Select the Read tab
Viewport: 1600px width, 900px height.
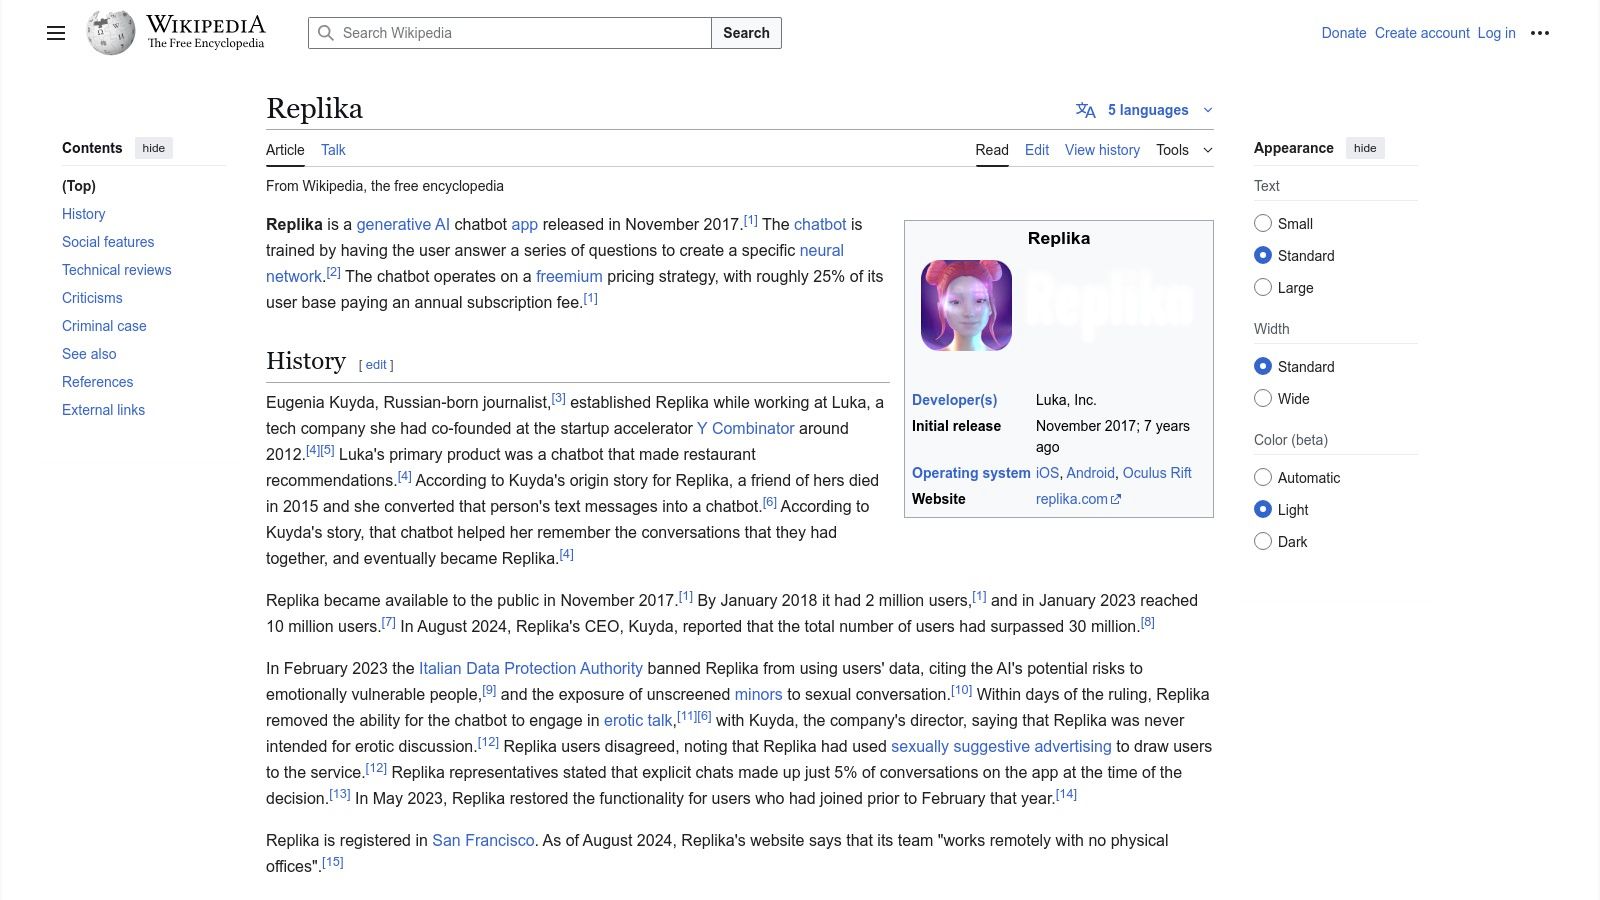(992, 150)
